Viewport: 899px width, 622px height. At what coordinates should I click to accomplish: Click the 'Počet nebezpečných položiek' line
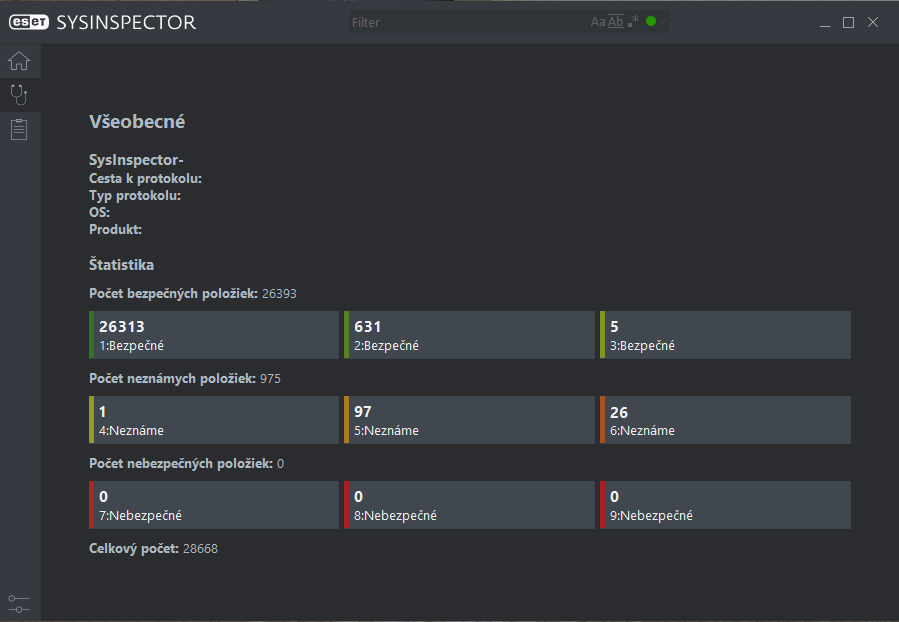[x=186, y=463]
